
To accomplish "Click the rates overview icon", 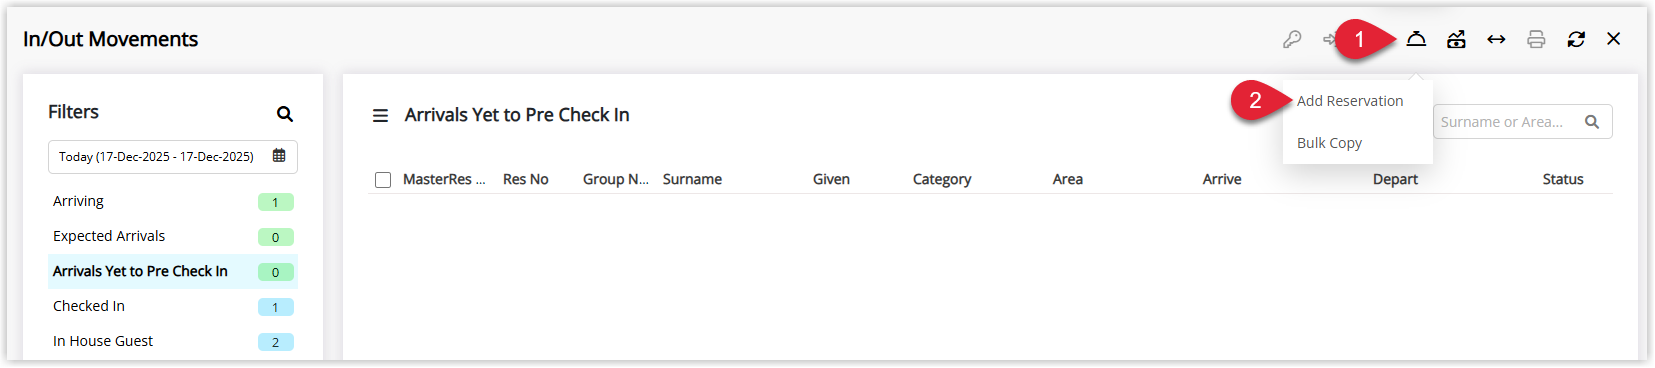I will coord(1456,39).
